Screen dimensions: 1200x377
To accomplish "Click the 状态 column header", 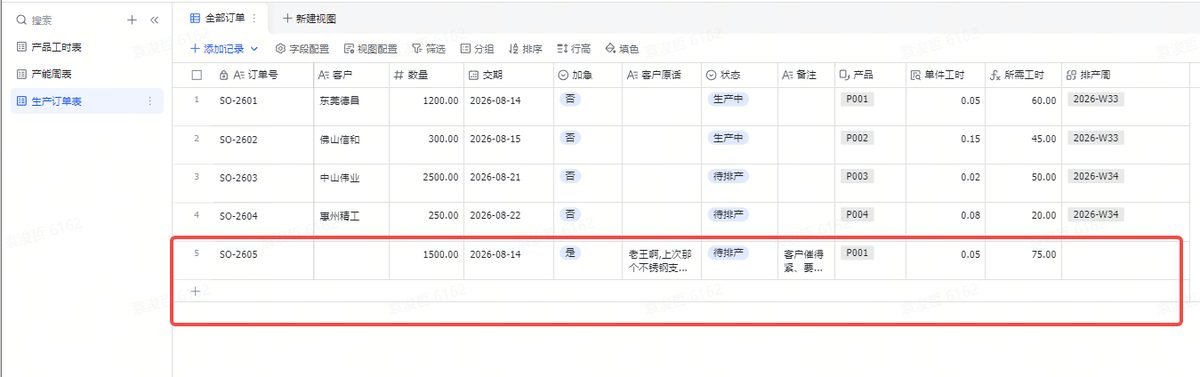I will (x=739, y=75).
